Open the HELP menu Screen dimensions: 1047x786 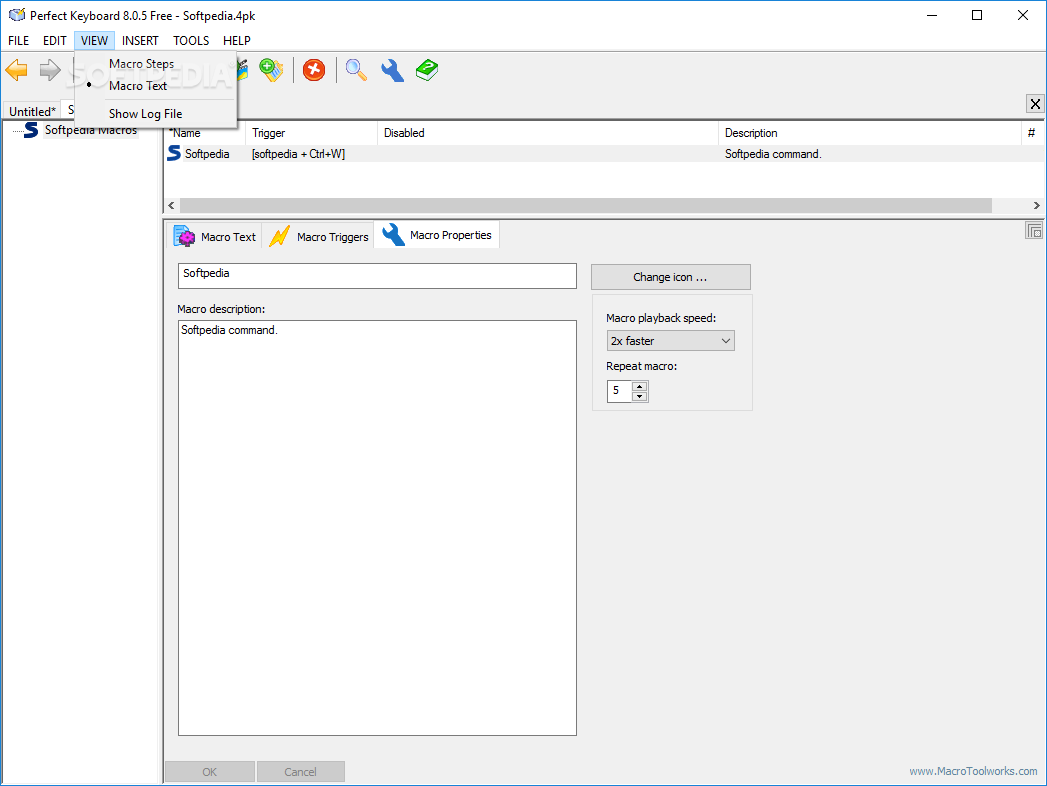pyautogui.click(x=237, y=41)
